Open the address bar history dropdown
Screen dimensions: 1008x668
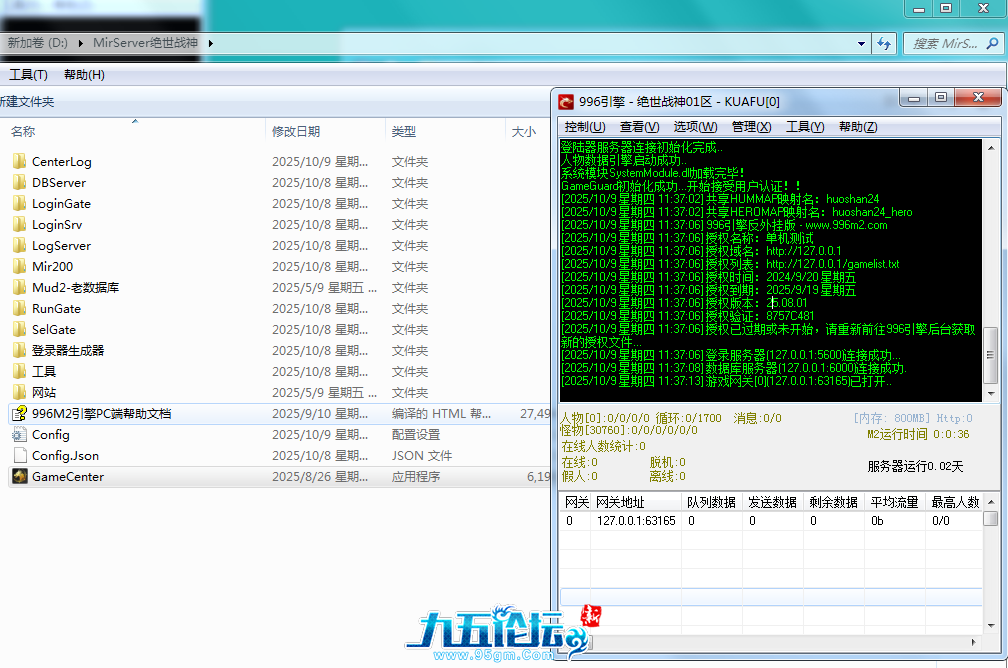861,44
